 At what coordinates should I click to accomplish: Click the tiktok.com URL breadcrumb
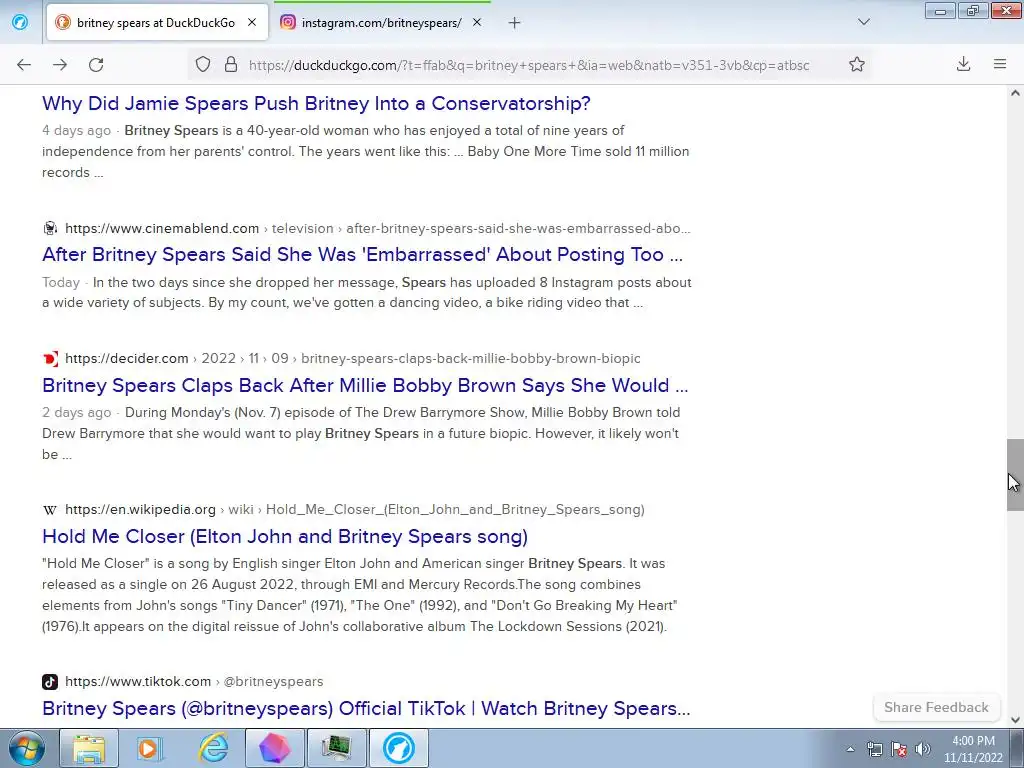coord(194,681)
